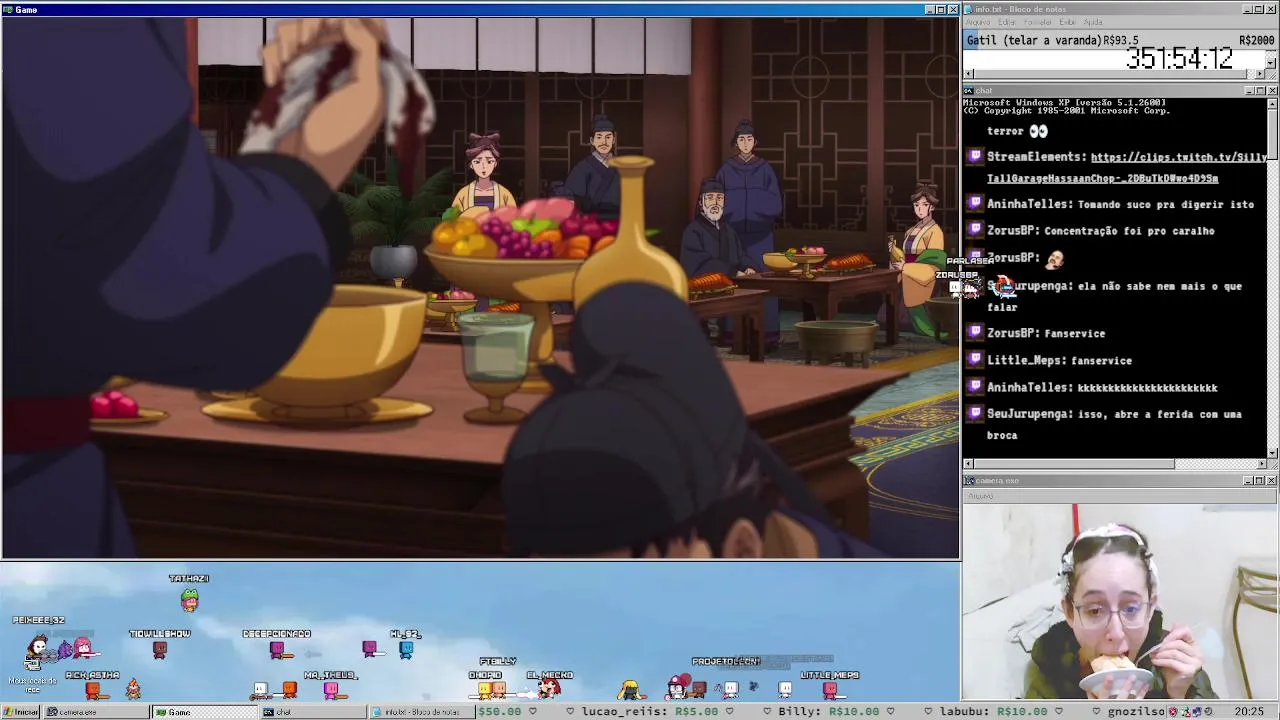Click scroll-down arrow in info.txt Notepad
Viewport: 1280px width, 720px height.
click(1271, 62)
